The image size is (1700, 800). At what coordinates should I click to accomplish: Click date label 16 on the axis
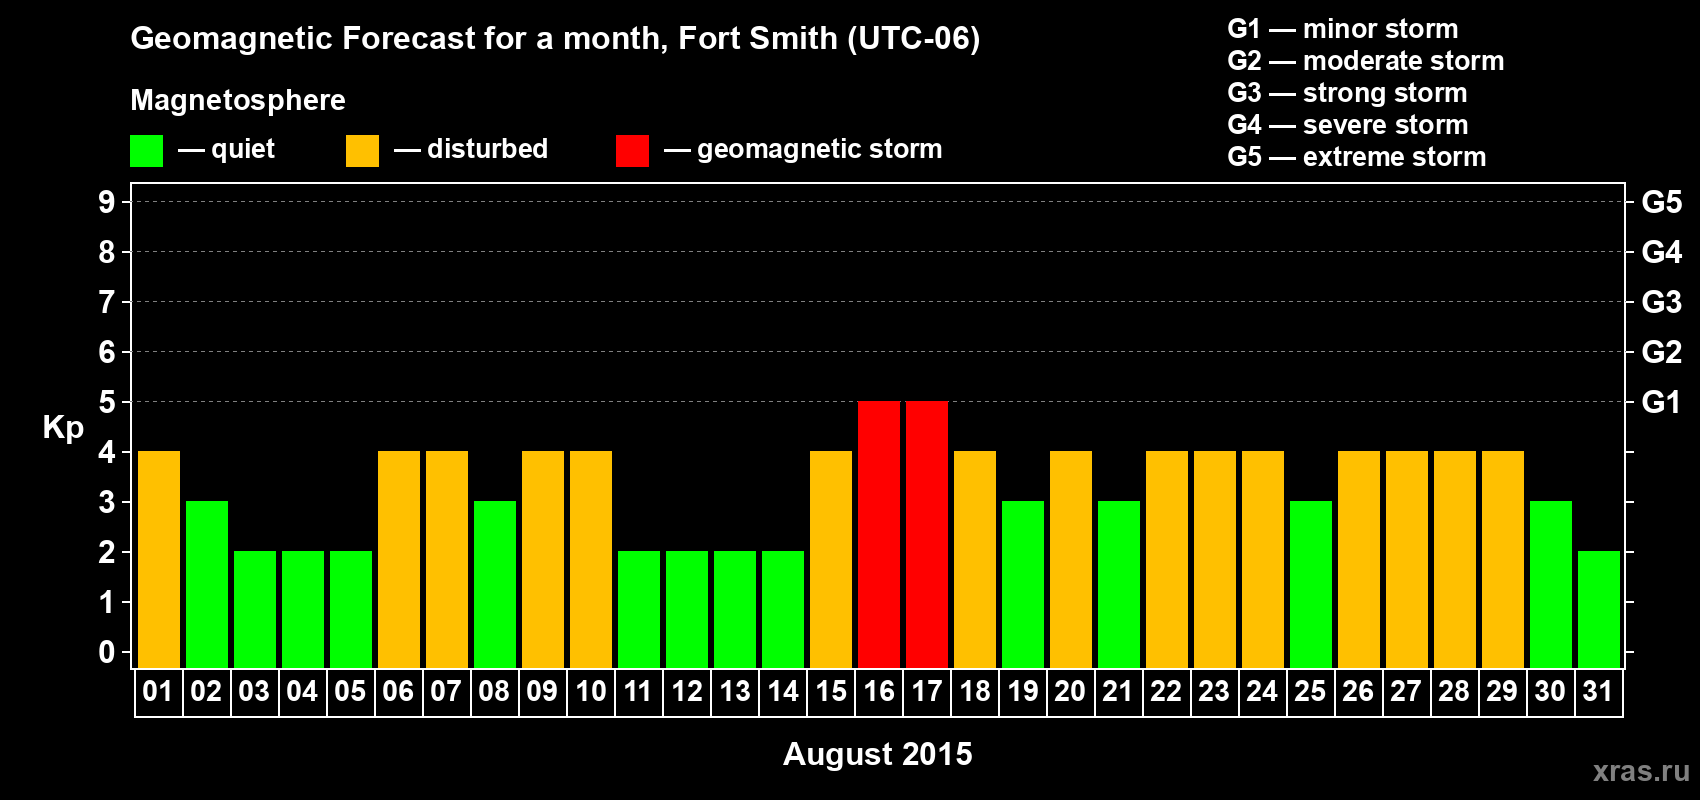[x=879, y=691]
